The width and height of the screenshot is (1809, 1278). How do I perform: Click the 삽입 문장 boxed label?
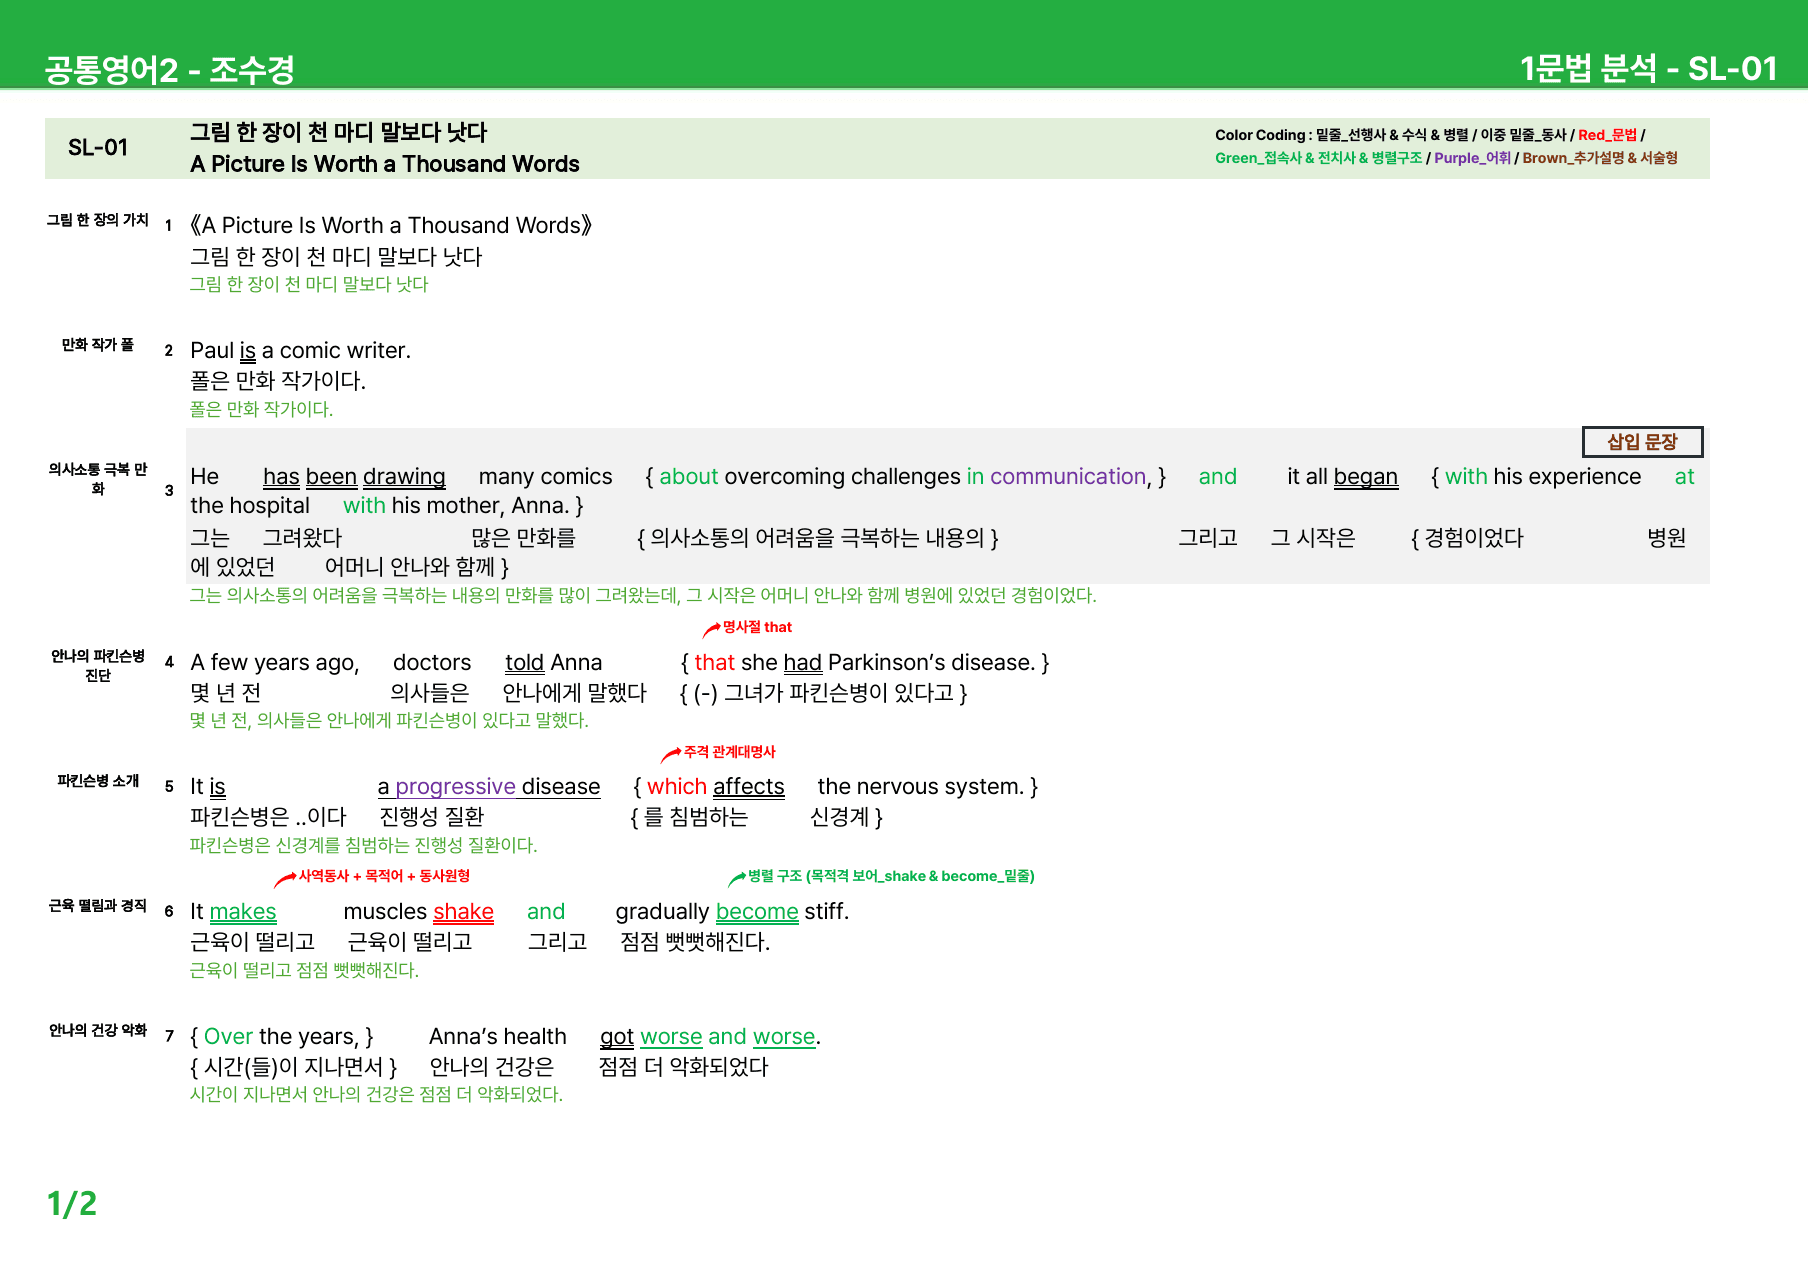tap(1642, 442)
